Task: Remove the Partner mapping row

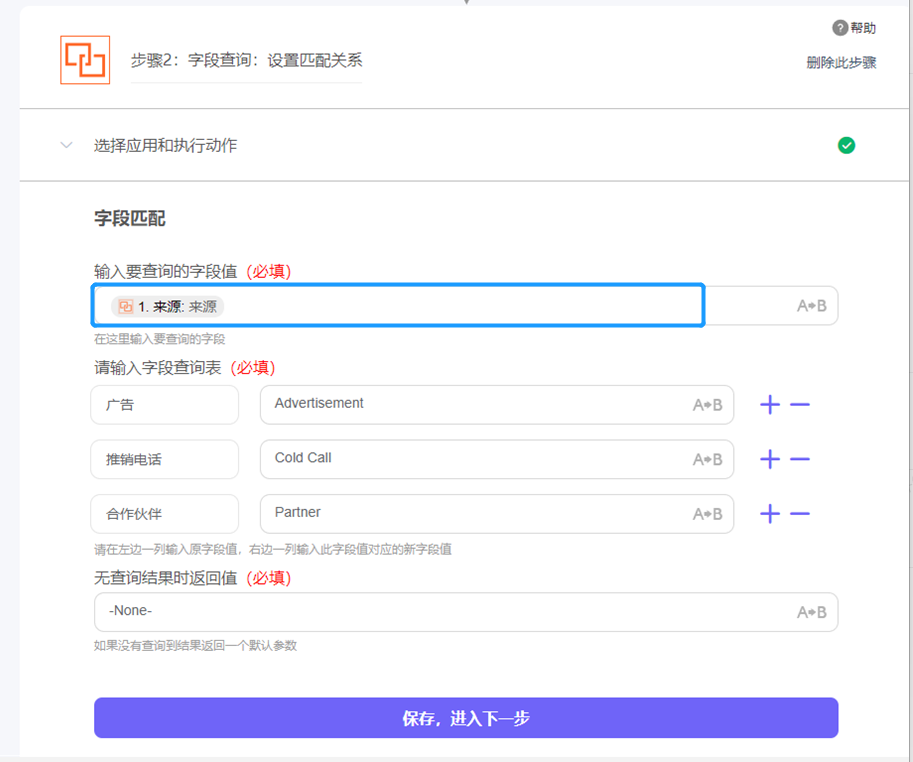Action: pyautogui.click(x=800, y=514)
